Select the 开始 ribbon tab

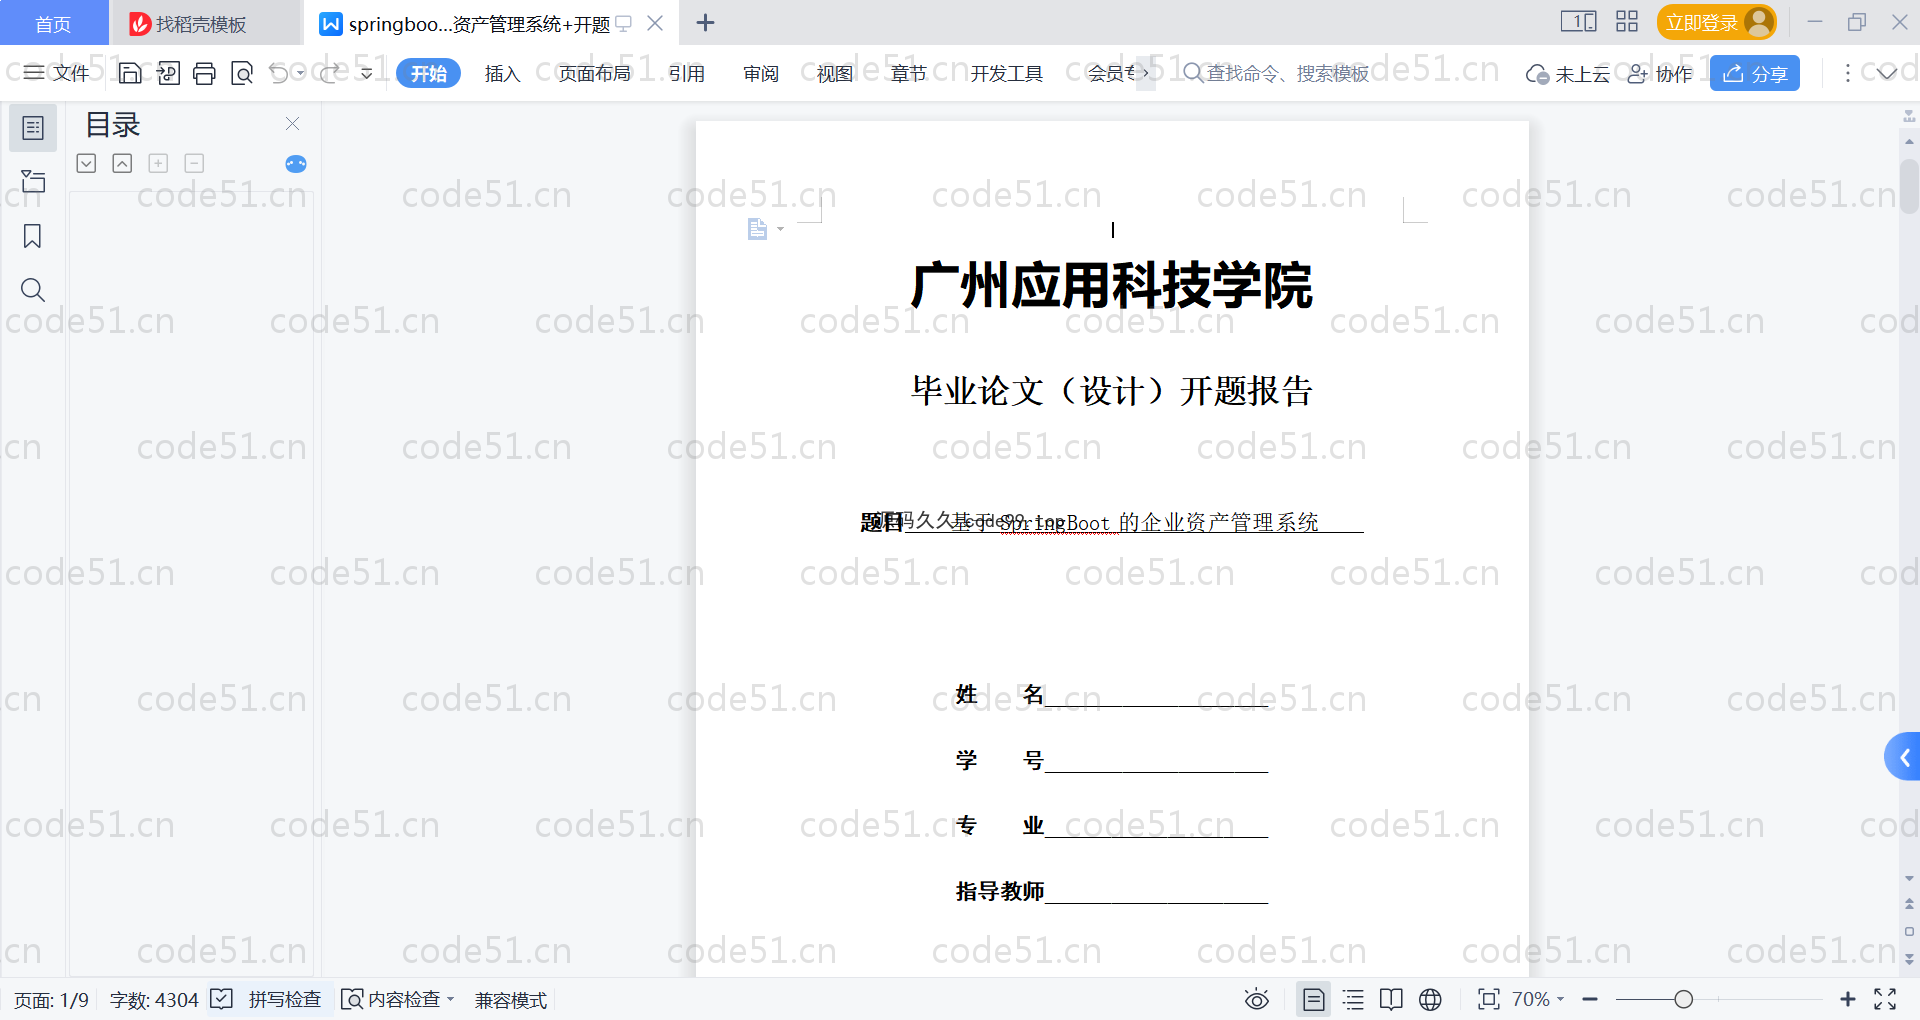(428, 73)
